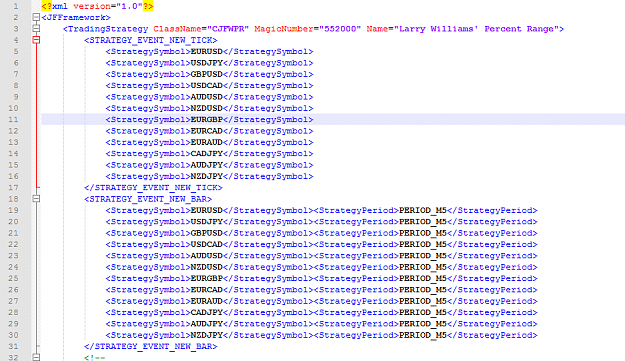
Task: Click EURAUD on line 13
Action: [x=206, y=142]
